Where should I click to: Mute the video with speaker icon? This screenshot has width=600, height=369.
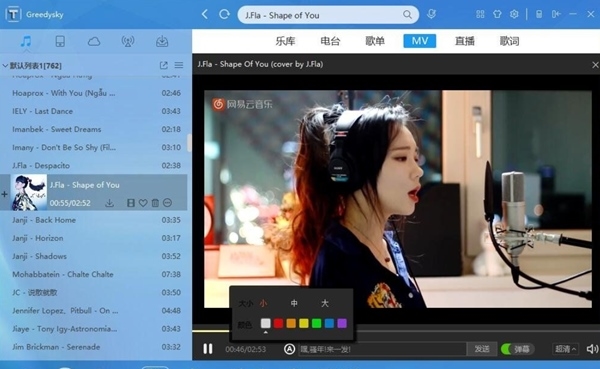(592, 349)
